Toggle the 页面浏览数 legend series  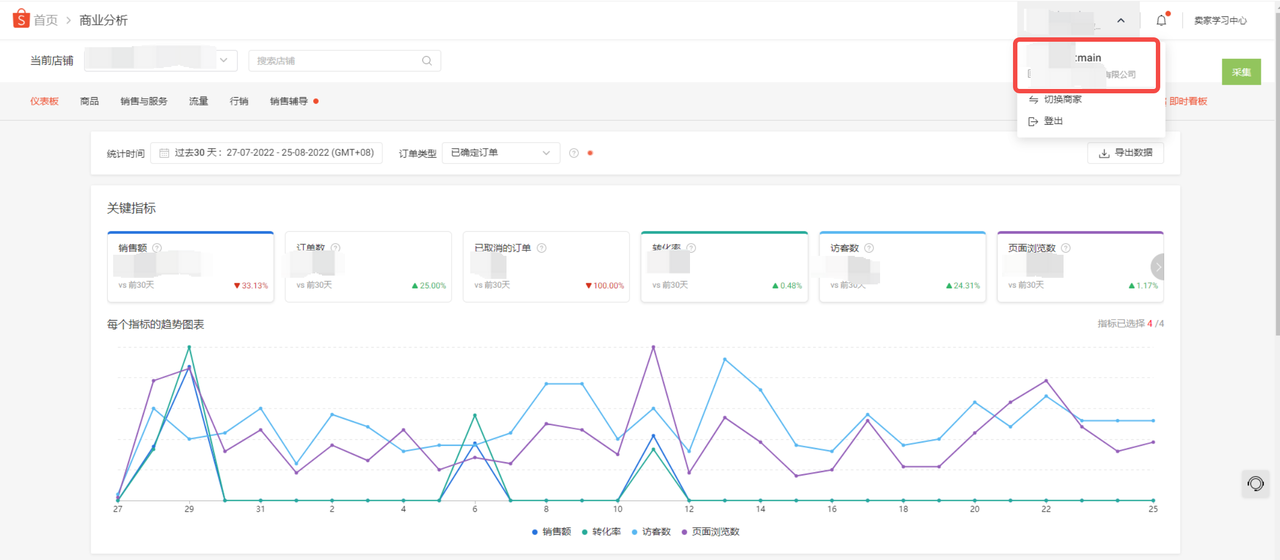[710, 532]
